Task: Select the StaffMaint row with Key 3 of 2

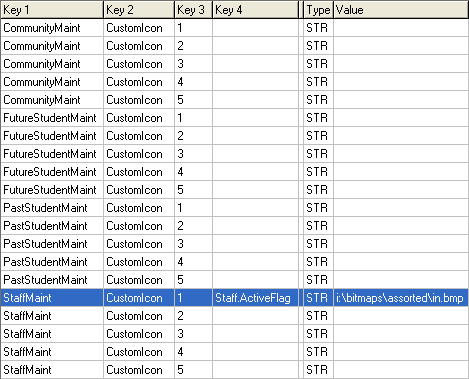Action: click(x=234, y=316)
